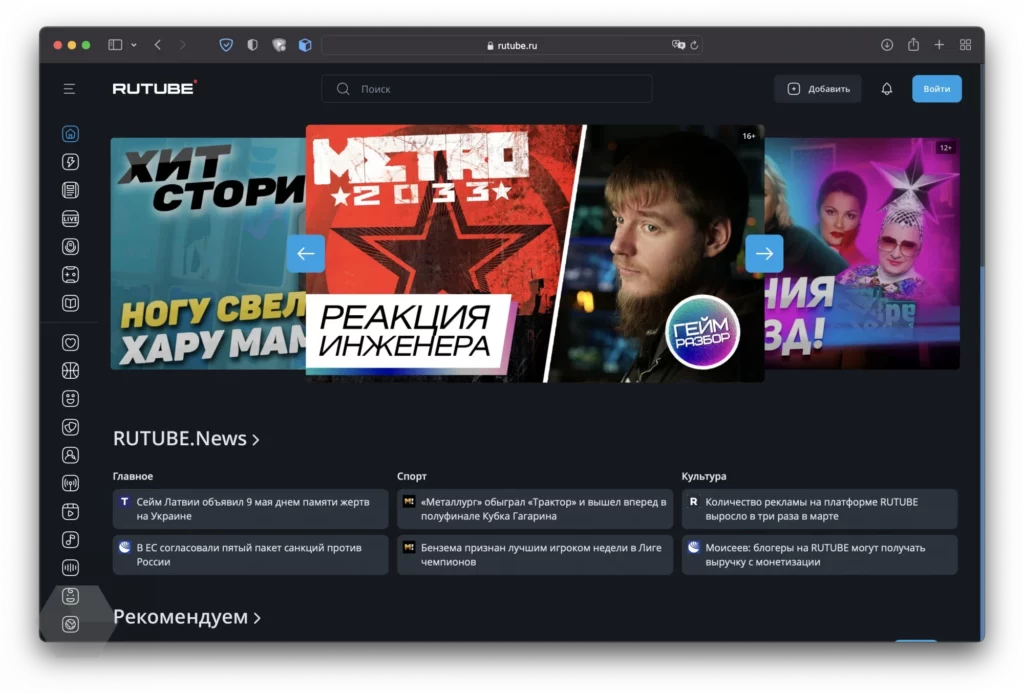Screen dimensions: 1024x694
Task: Open Metro 2033 Реакция инженера banner
Action: click(535, 253)
